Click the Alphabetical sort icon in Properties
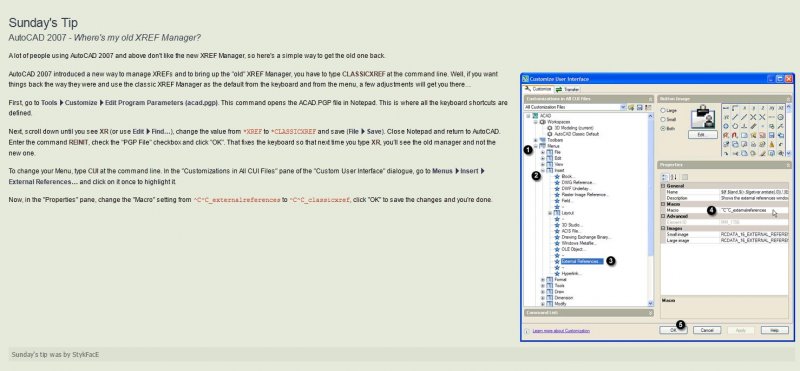The height and width of the screenshot is (371, 800). coord(673,177)
